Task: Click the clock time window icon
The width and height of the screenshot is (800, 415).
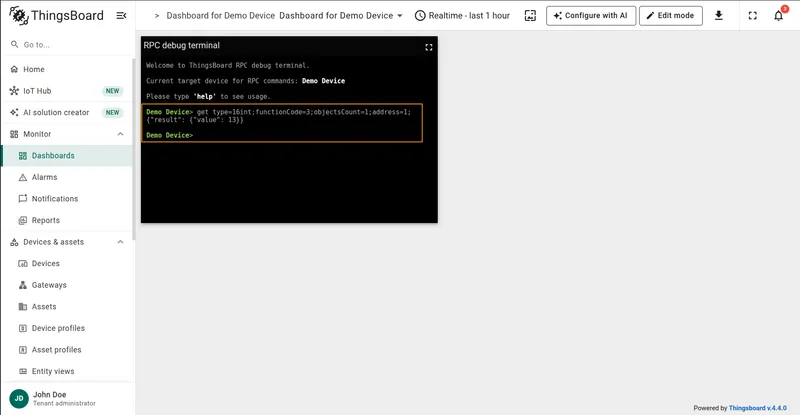Action: [420, 16]
